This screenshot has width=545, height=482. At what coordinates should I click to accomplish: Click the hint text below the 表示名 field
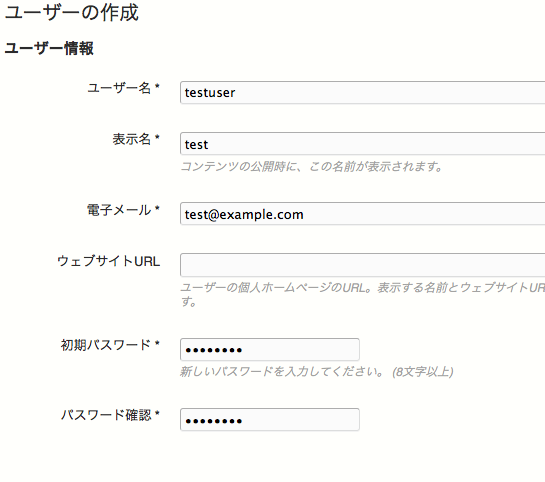pyautogui.click(x=311, y=167)
